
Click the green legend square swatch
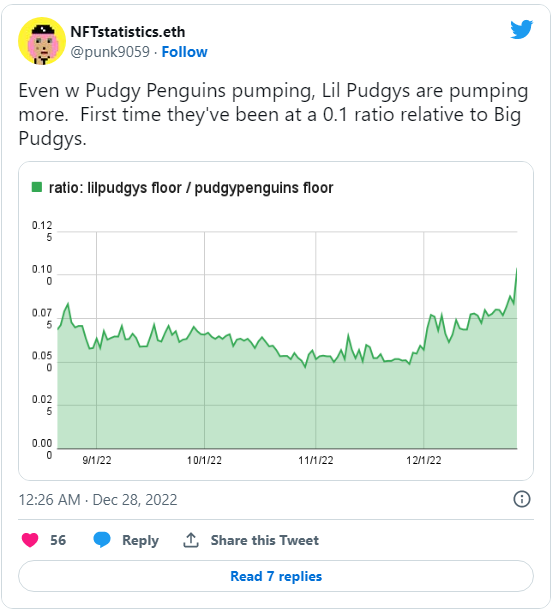pyautogui.click(x=37, y=187)
